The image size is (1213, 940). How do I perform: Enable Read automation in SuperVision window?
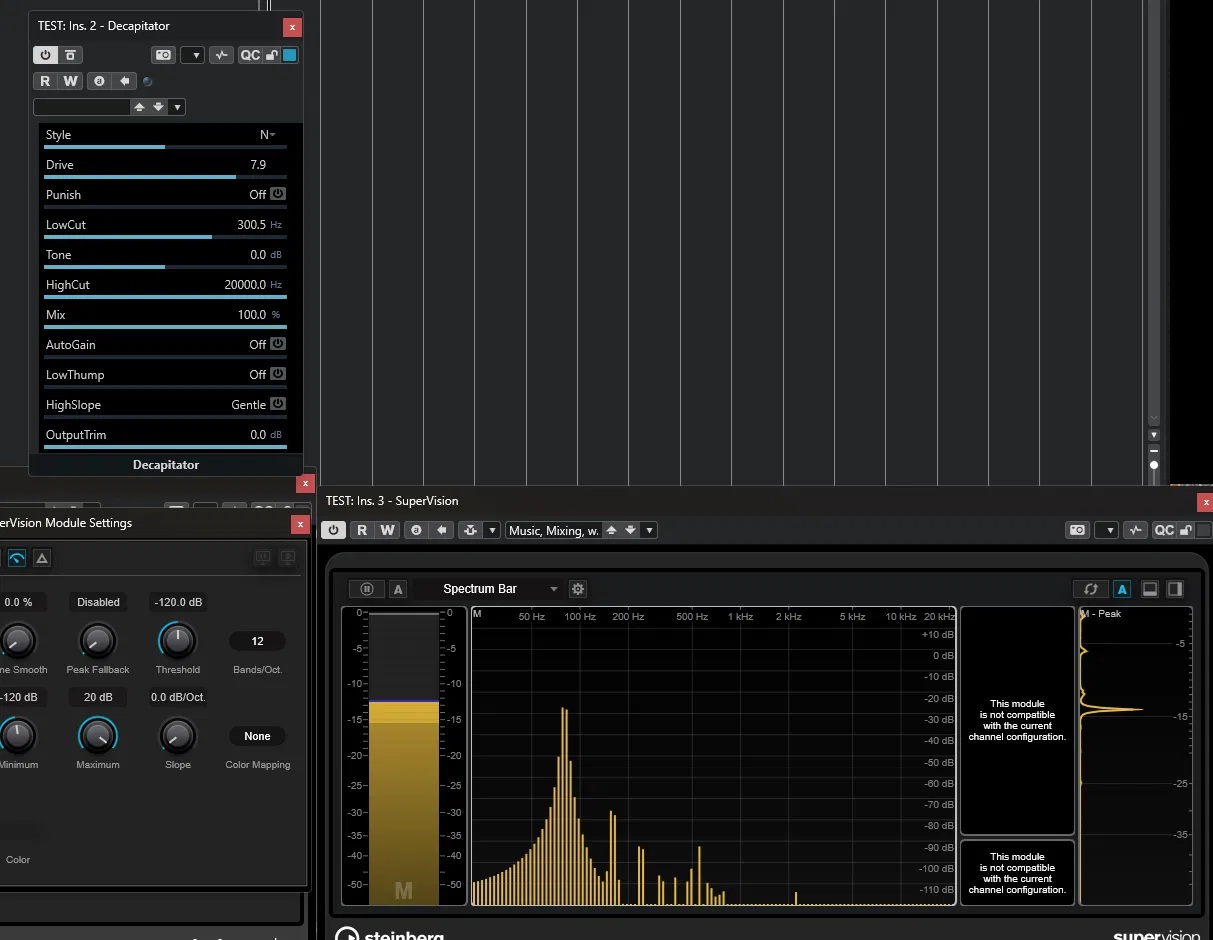362,530
